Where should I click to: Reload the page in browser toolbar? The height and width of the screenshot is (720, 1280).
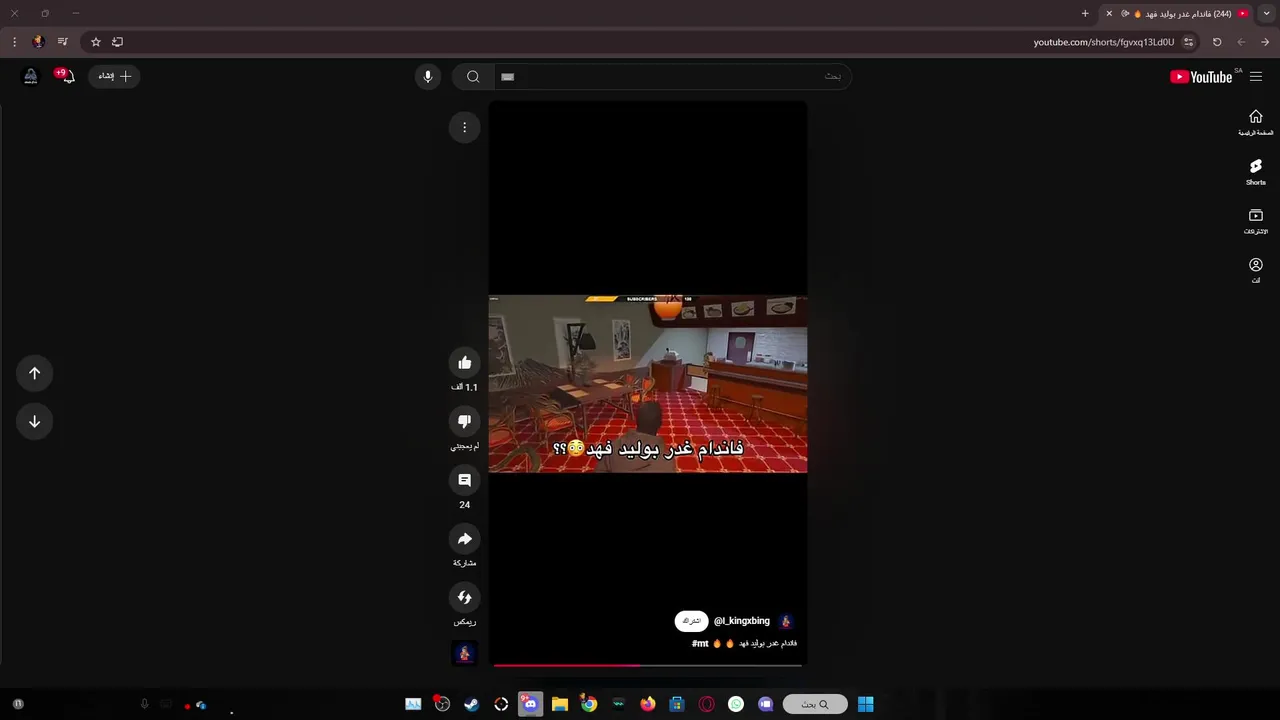click(1217, 42)
